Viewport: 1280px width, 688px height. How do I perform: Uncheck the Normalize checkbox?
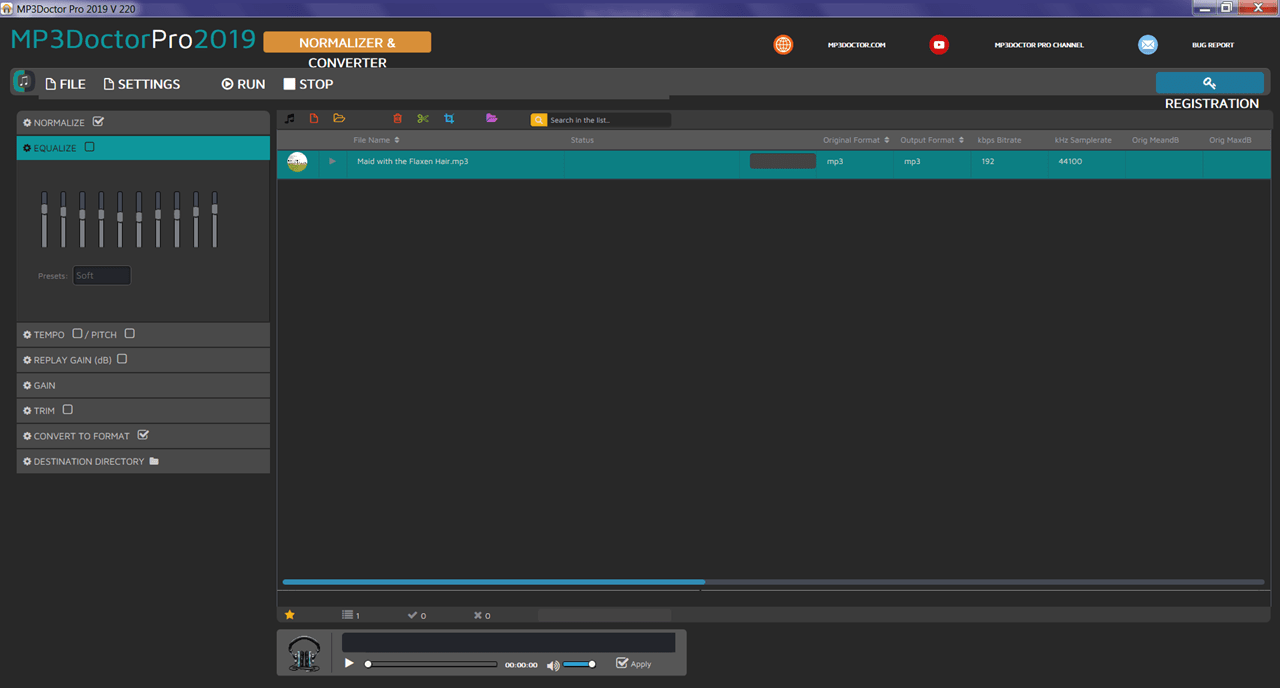tap(98, 122)
